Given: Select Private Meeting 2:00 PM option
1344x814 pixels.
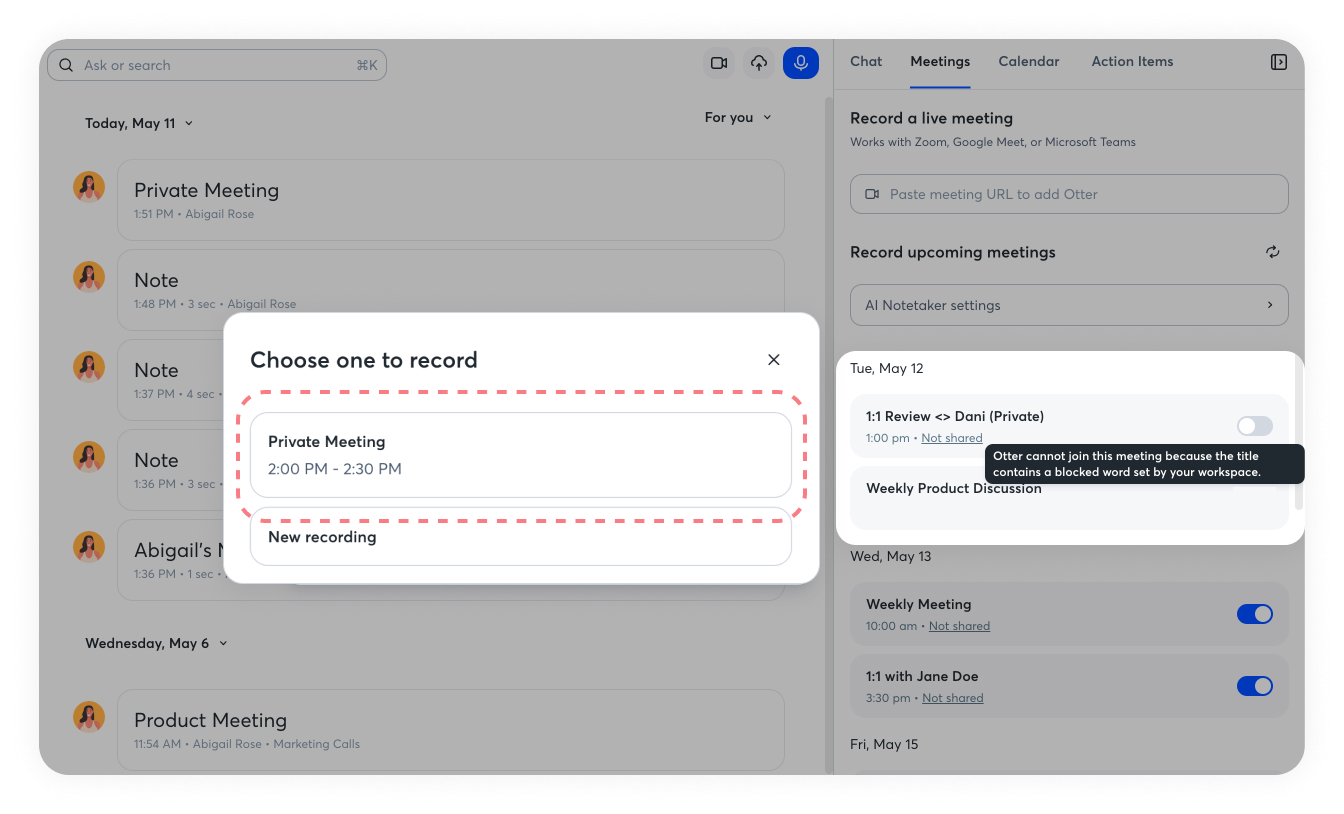Looking at the screenshot, I should pyautogui.click(x=520, y=455).
